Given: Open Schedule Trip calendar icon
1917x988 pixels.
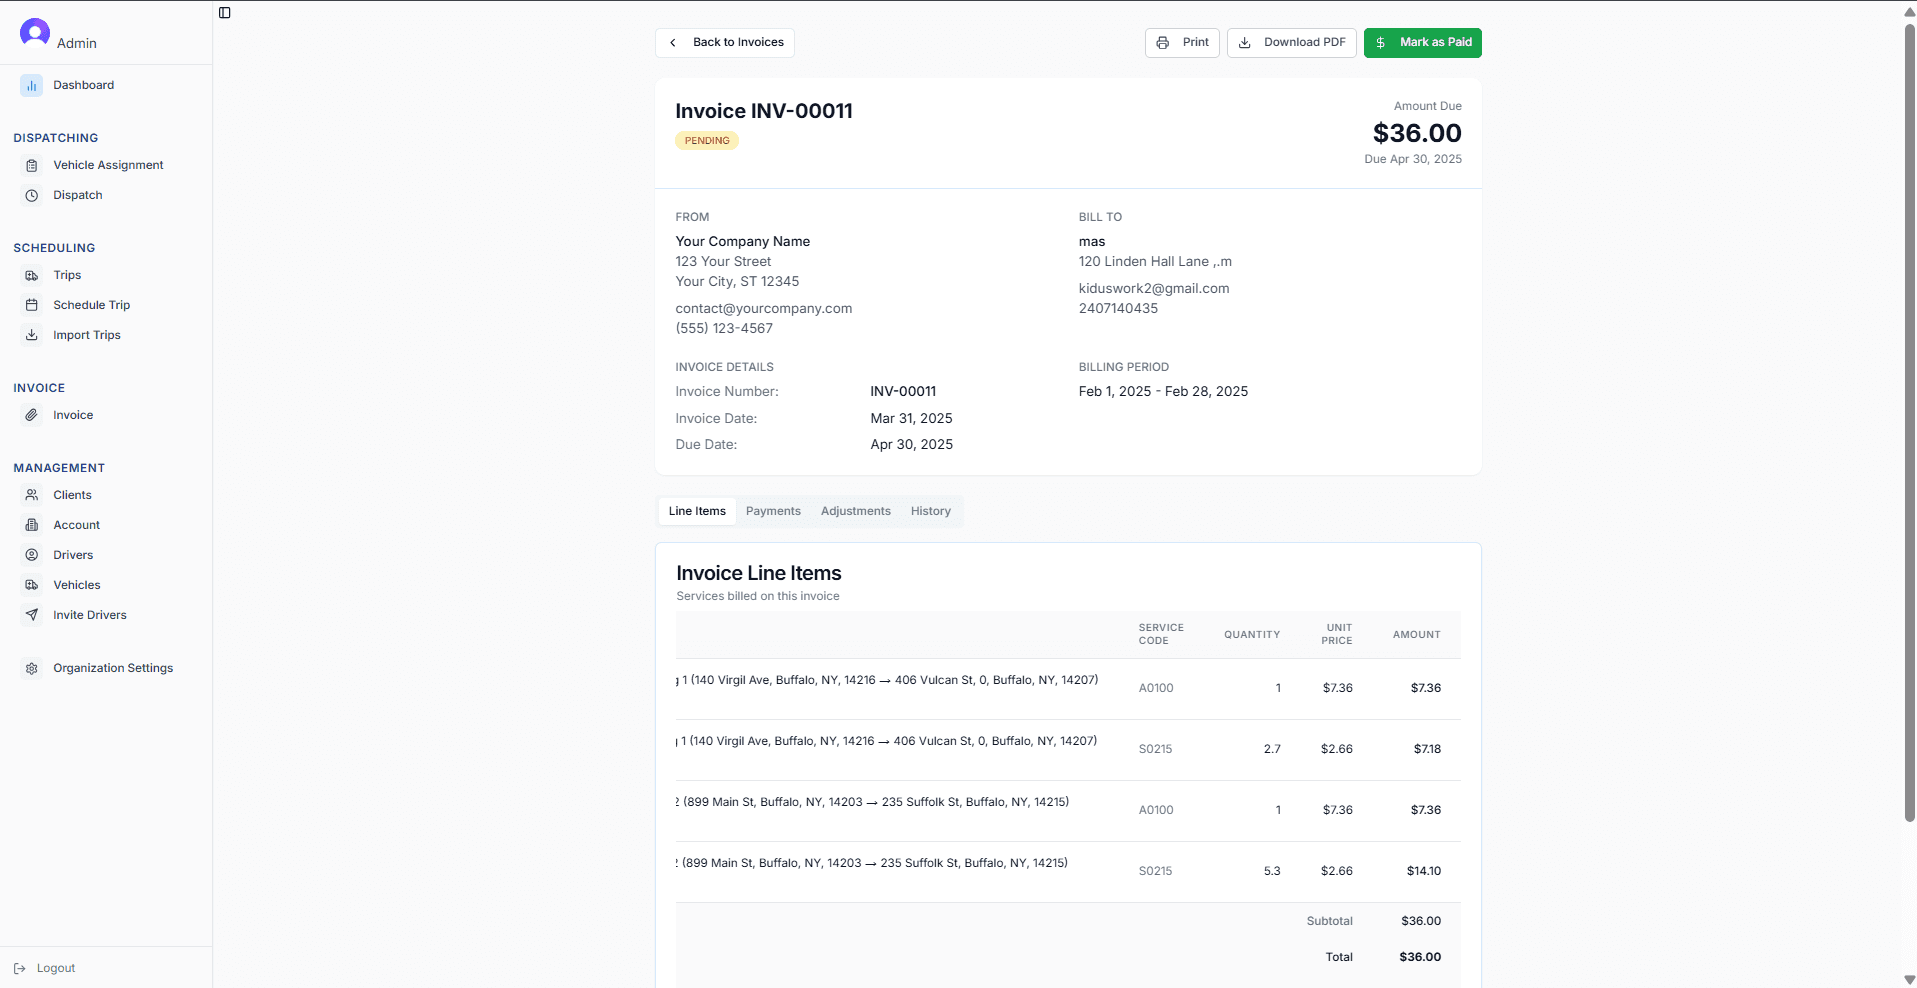Looking at the screenshot, I should [x=31, y=305].
